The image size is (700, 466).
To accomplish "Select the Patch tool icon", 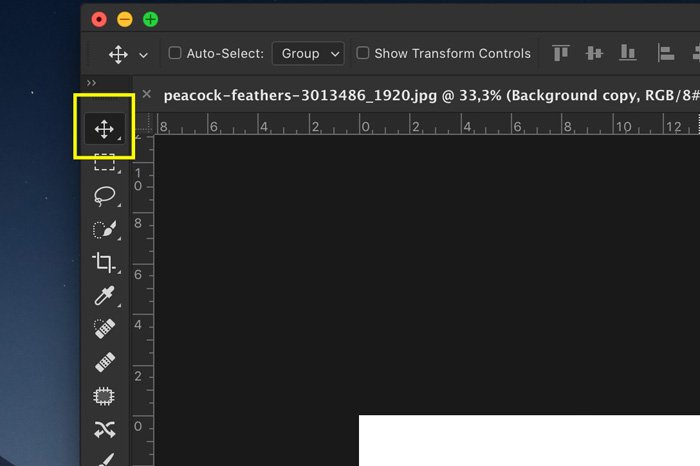I will [104, 396].
